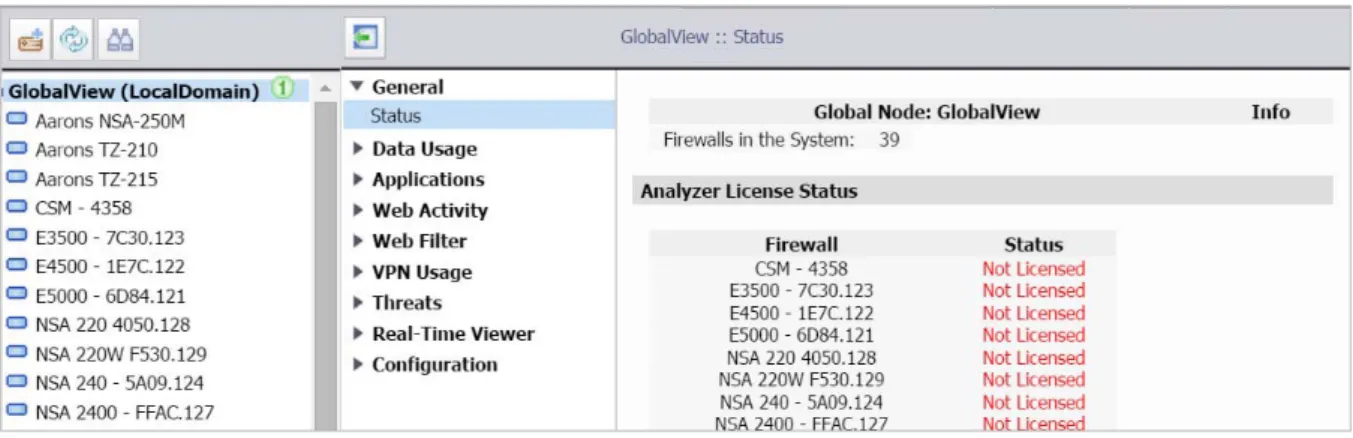This screenshot has height=438, width=1353.
Task: Click Not Licensed for NSA 240 - 5A09.124
Action: [x=1033, y=402]
